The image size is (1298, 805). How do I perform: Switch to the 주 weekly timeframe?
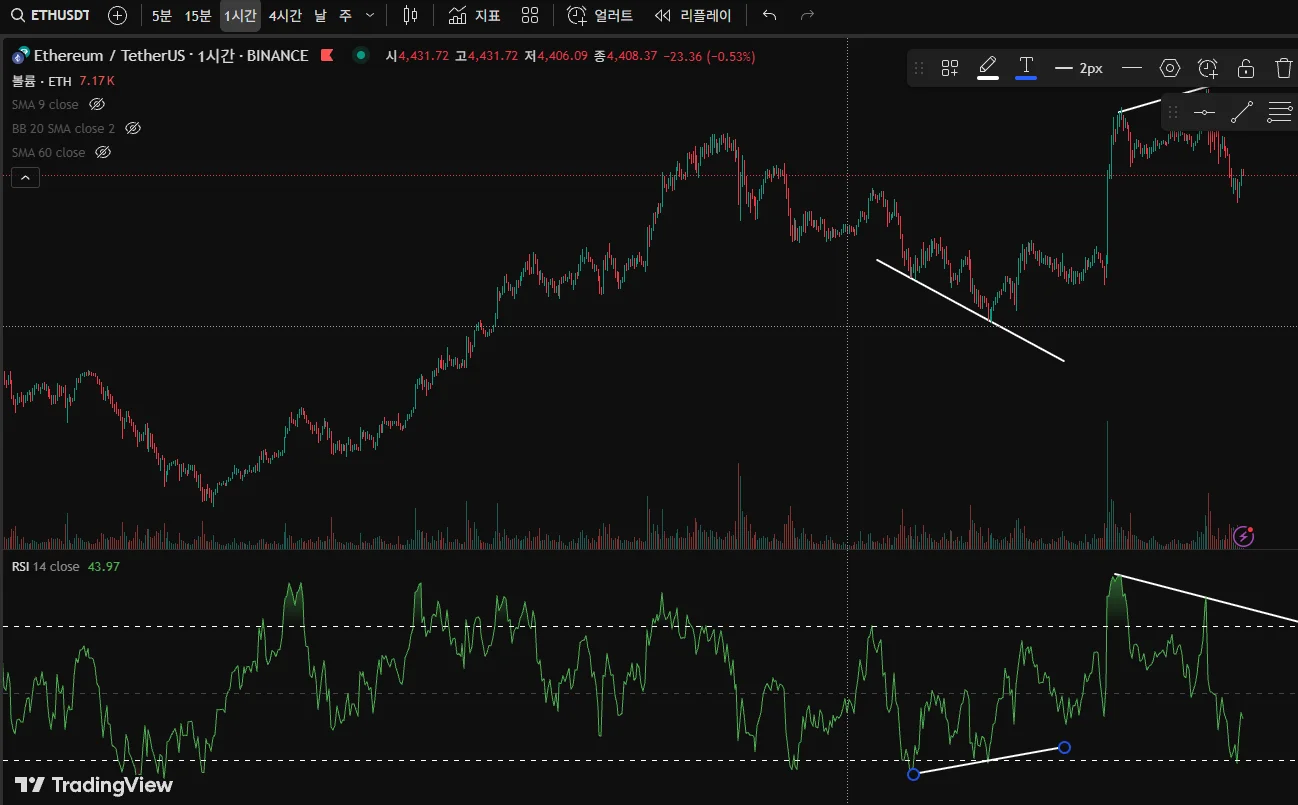pyautogui.click(x=346, y=16)
